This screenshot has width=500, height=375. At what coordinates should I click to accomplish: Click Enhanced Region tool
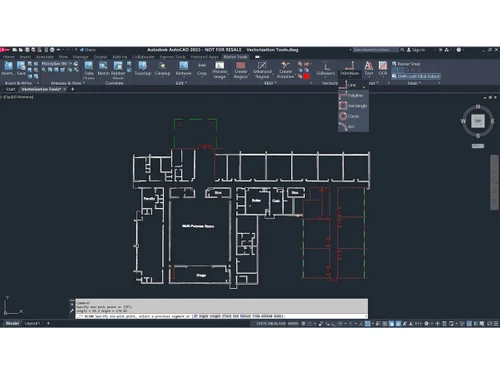pos(262,70)
